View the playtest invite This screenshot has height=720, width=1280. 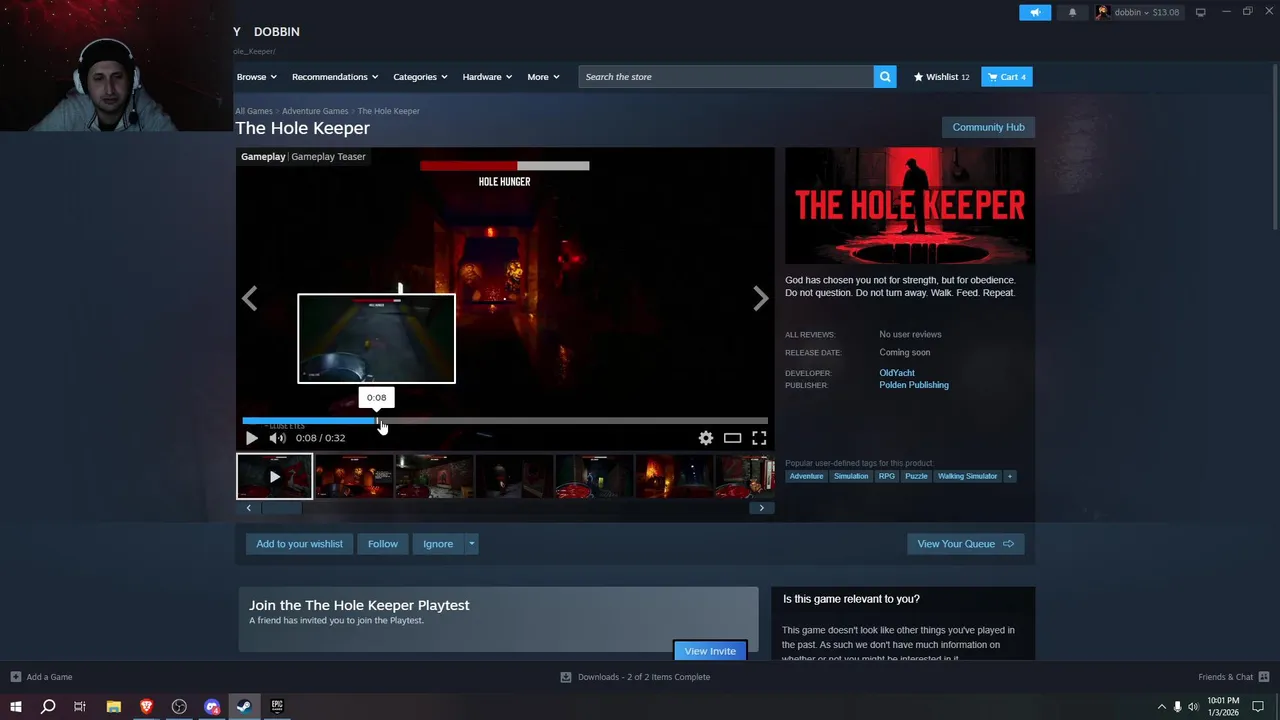[710, 651]
